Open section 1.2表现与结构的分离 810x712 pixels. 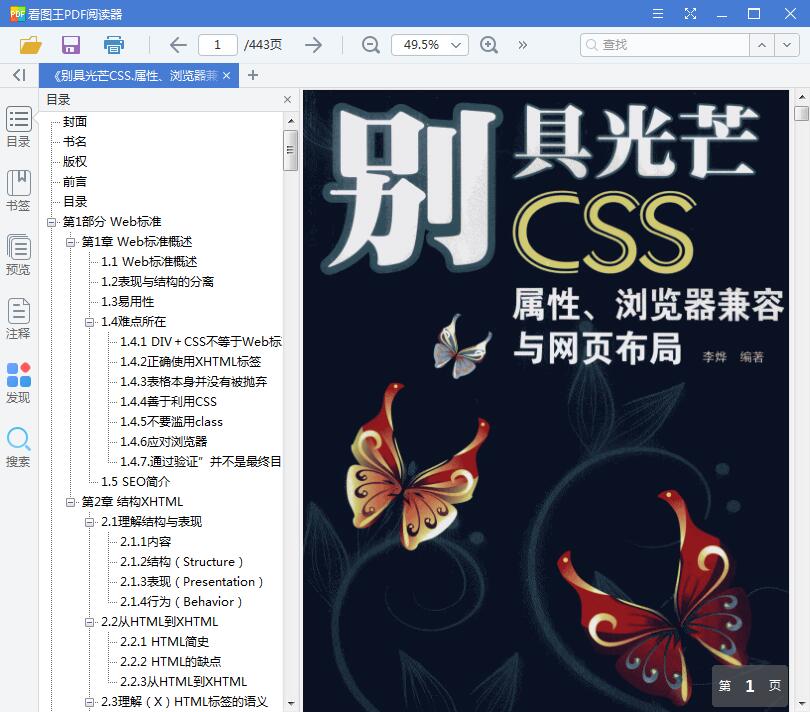158,282
